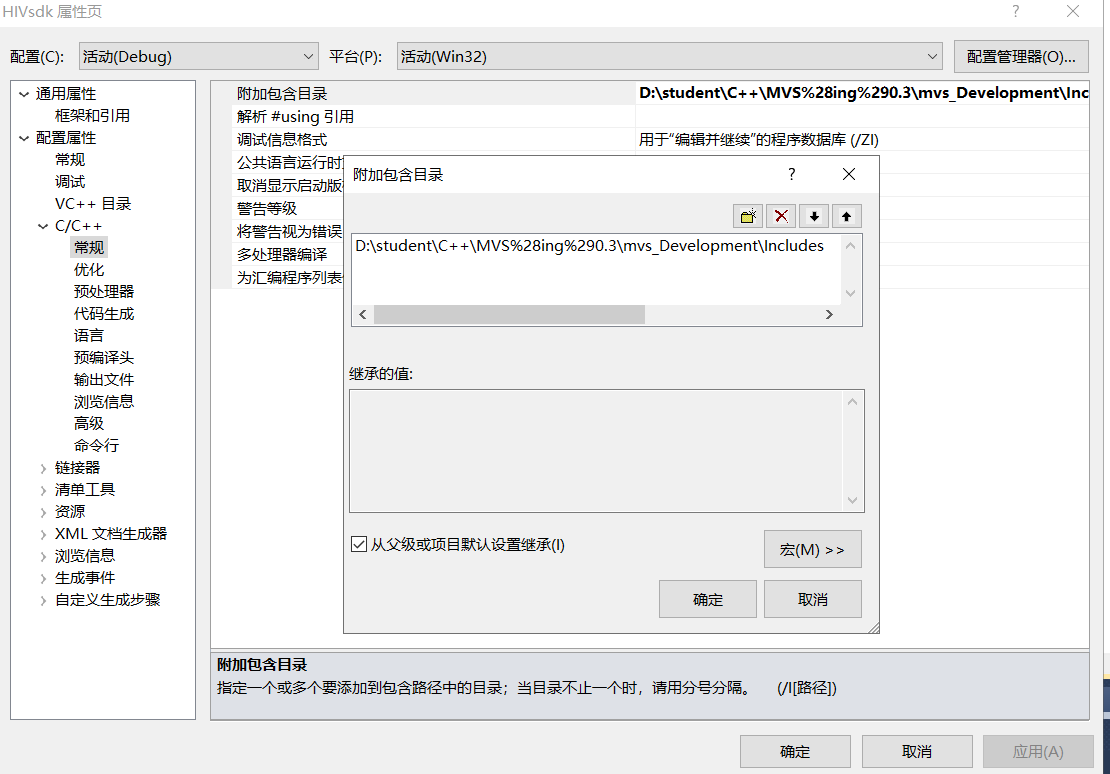Click 取消 at the bottom of the property page

coord(917,751)
